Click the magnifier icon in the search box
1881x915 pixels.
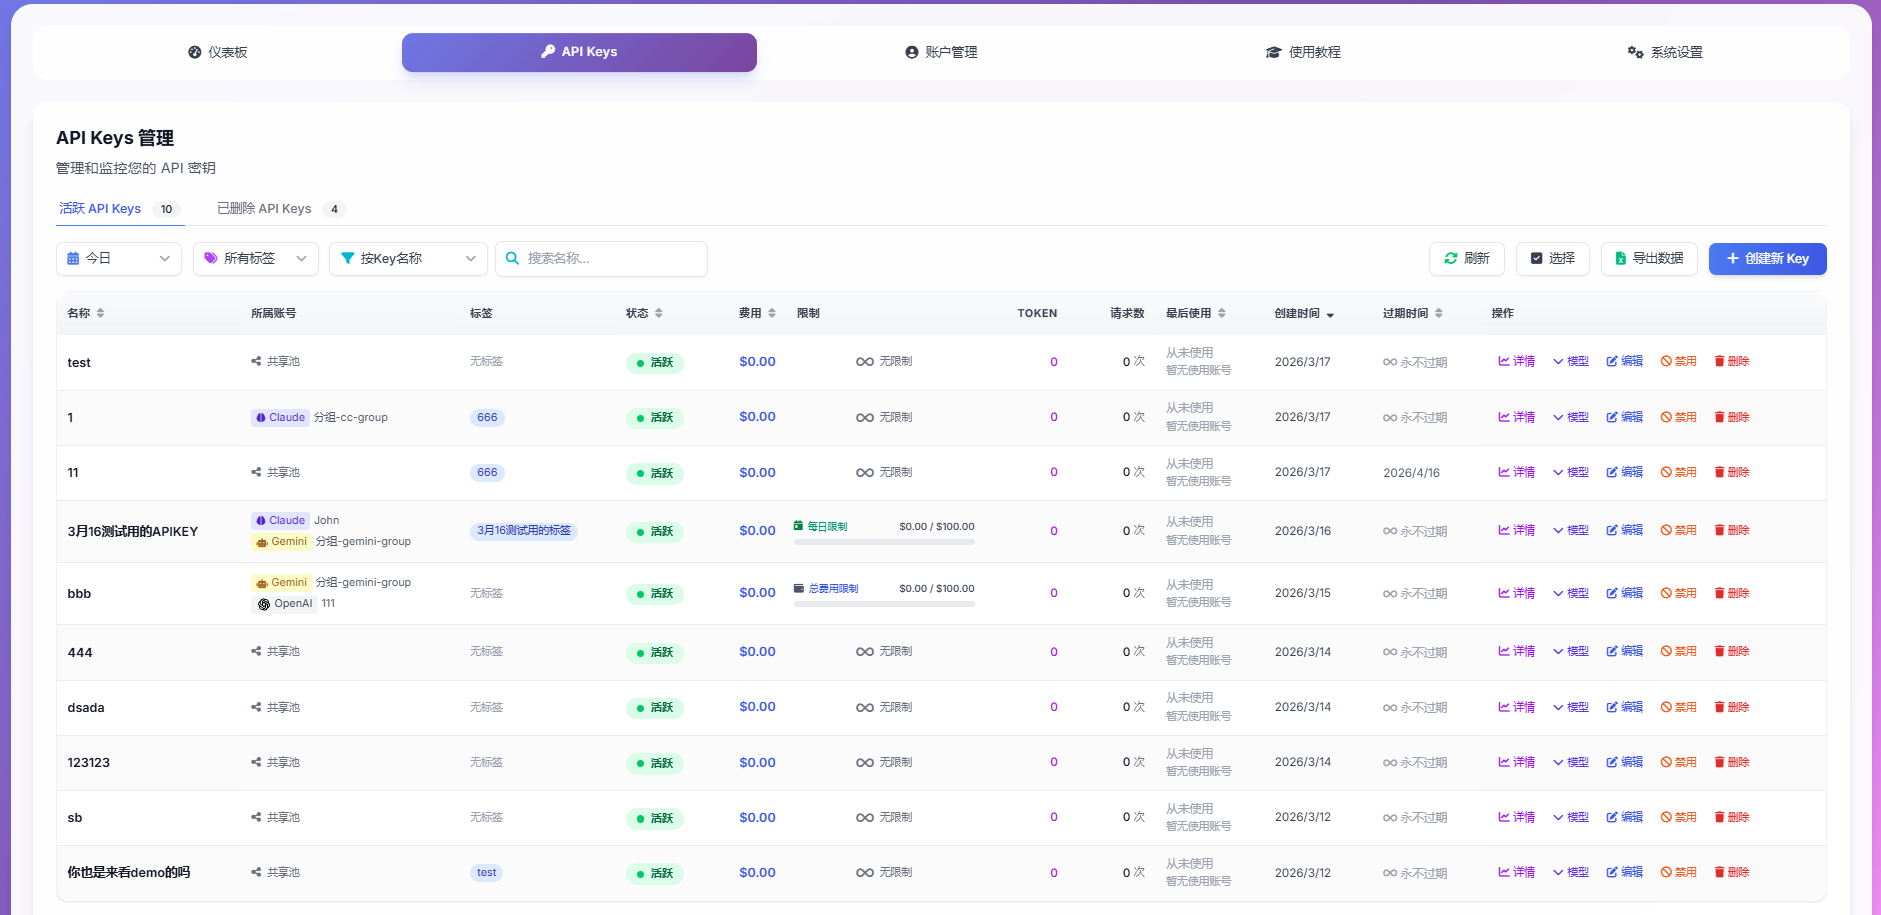pos(512,259)
